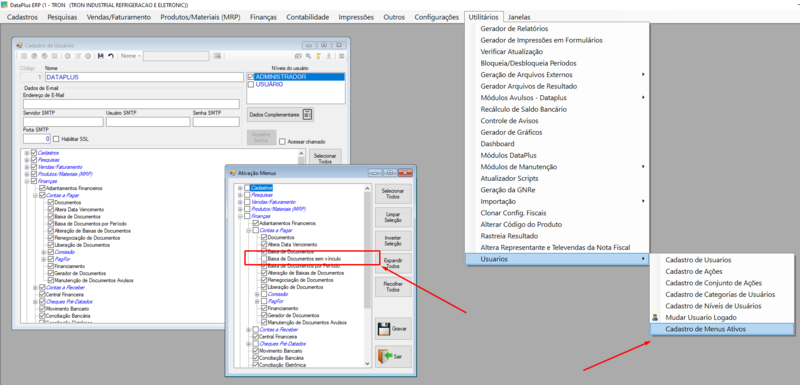Open the Cadastros menu
The height and width of the screenshot is (385, 800).
(x=22, y=17)
